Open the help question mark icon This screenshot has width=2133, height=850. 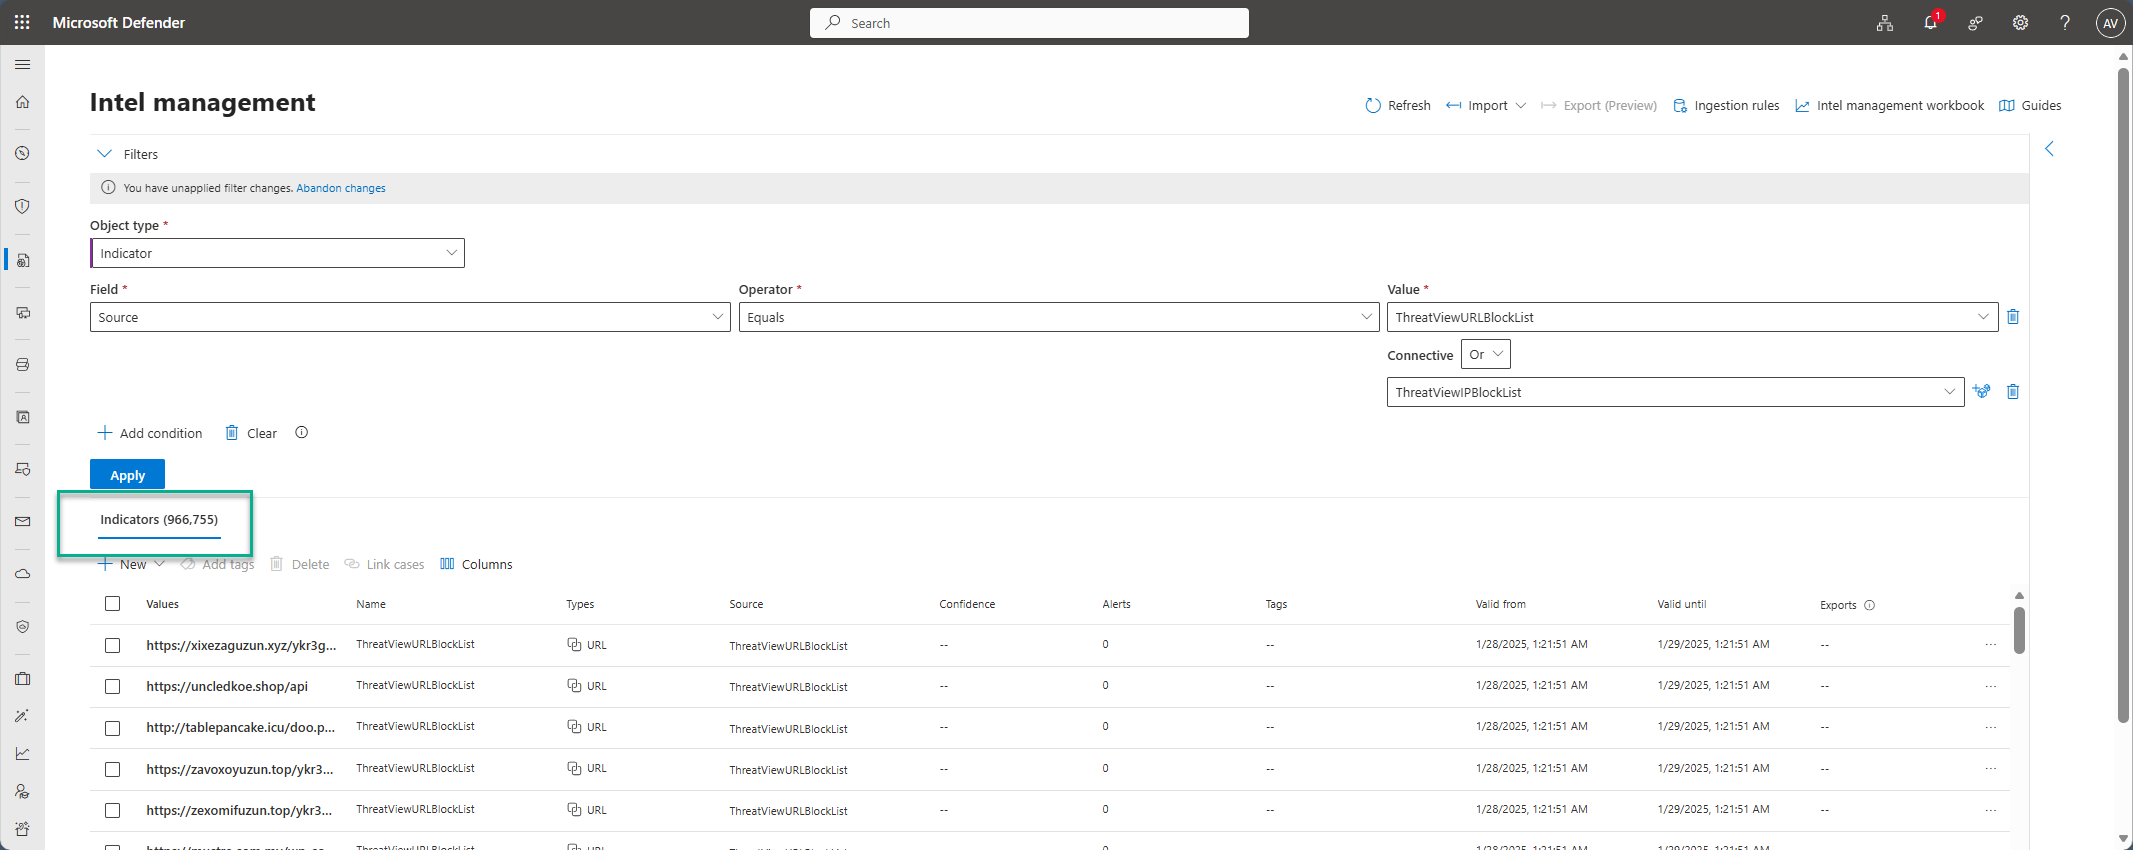tap(2065, 23)
